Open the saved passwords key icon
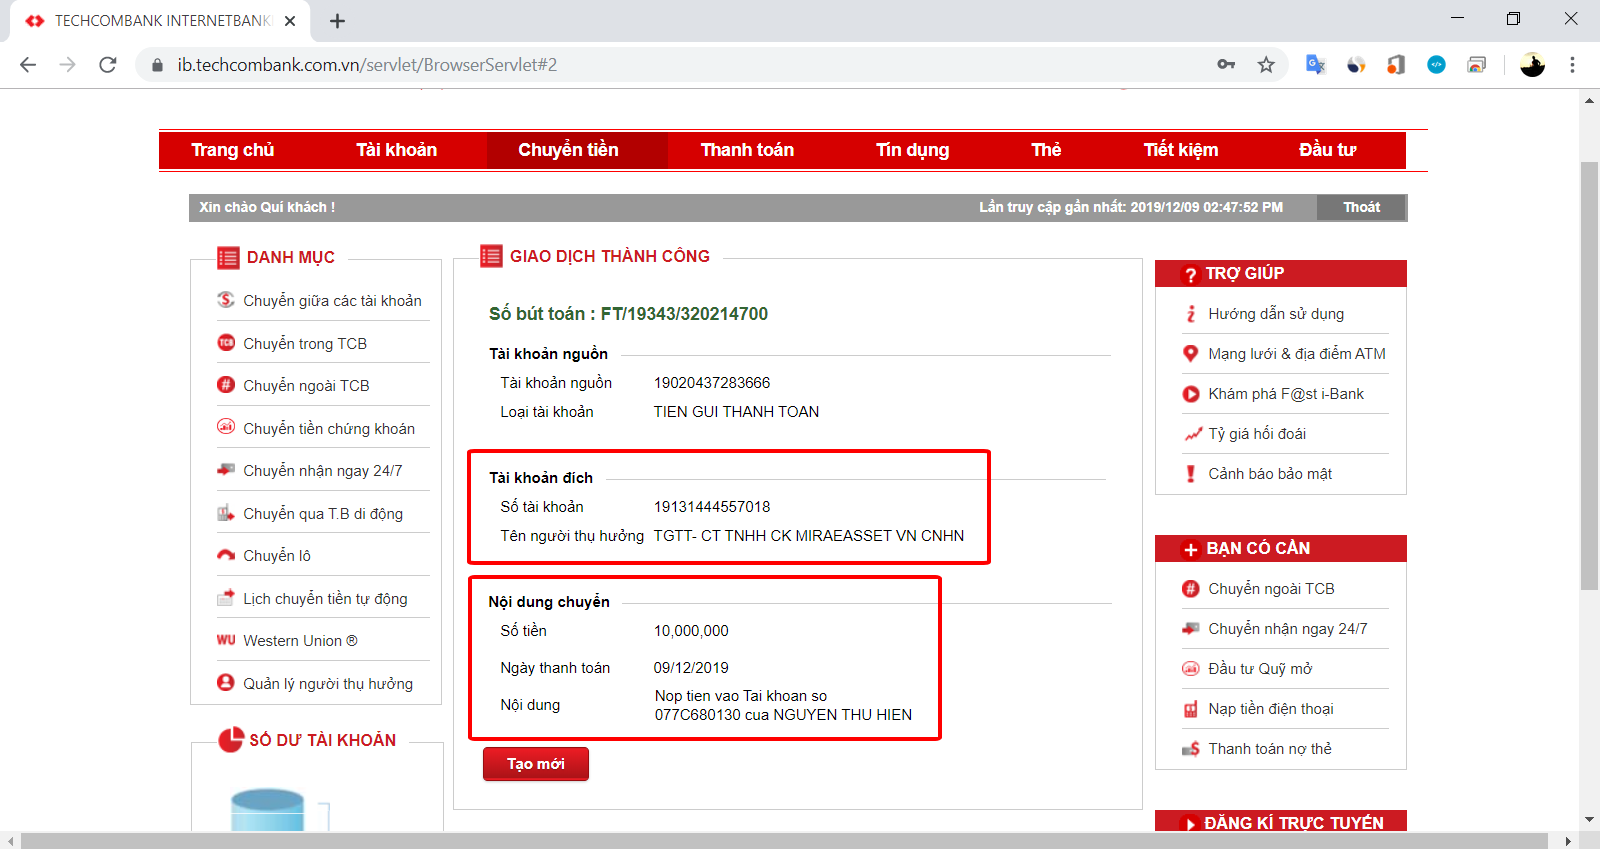Image resolution: width=1600 pixels, height=849 pixels. (1226, 65)
